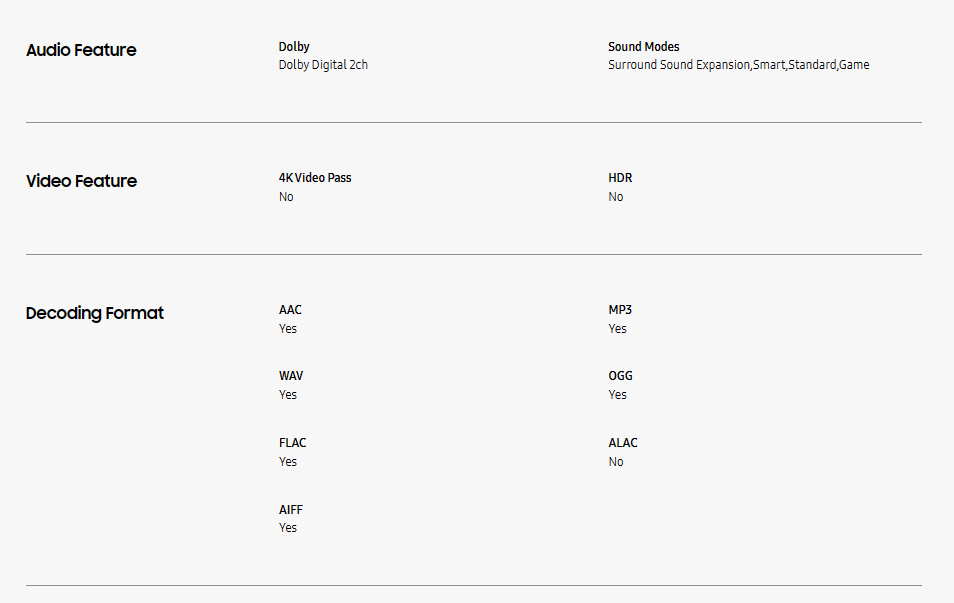
Task: Select the HDR spec label
Action: tap(620, 178)
